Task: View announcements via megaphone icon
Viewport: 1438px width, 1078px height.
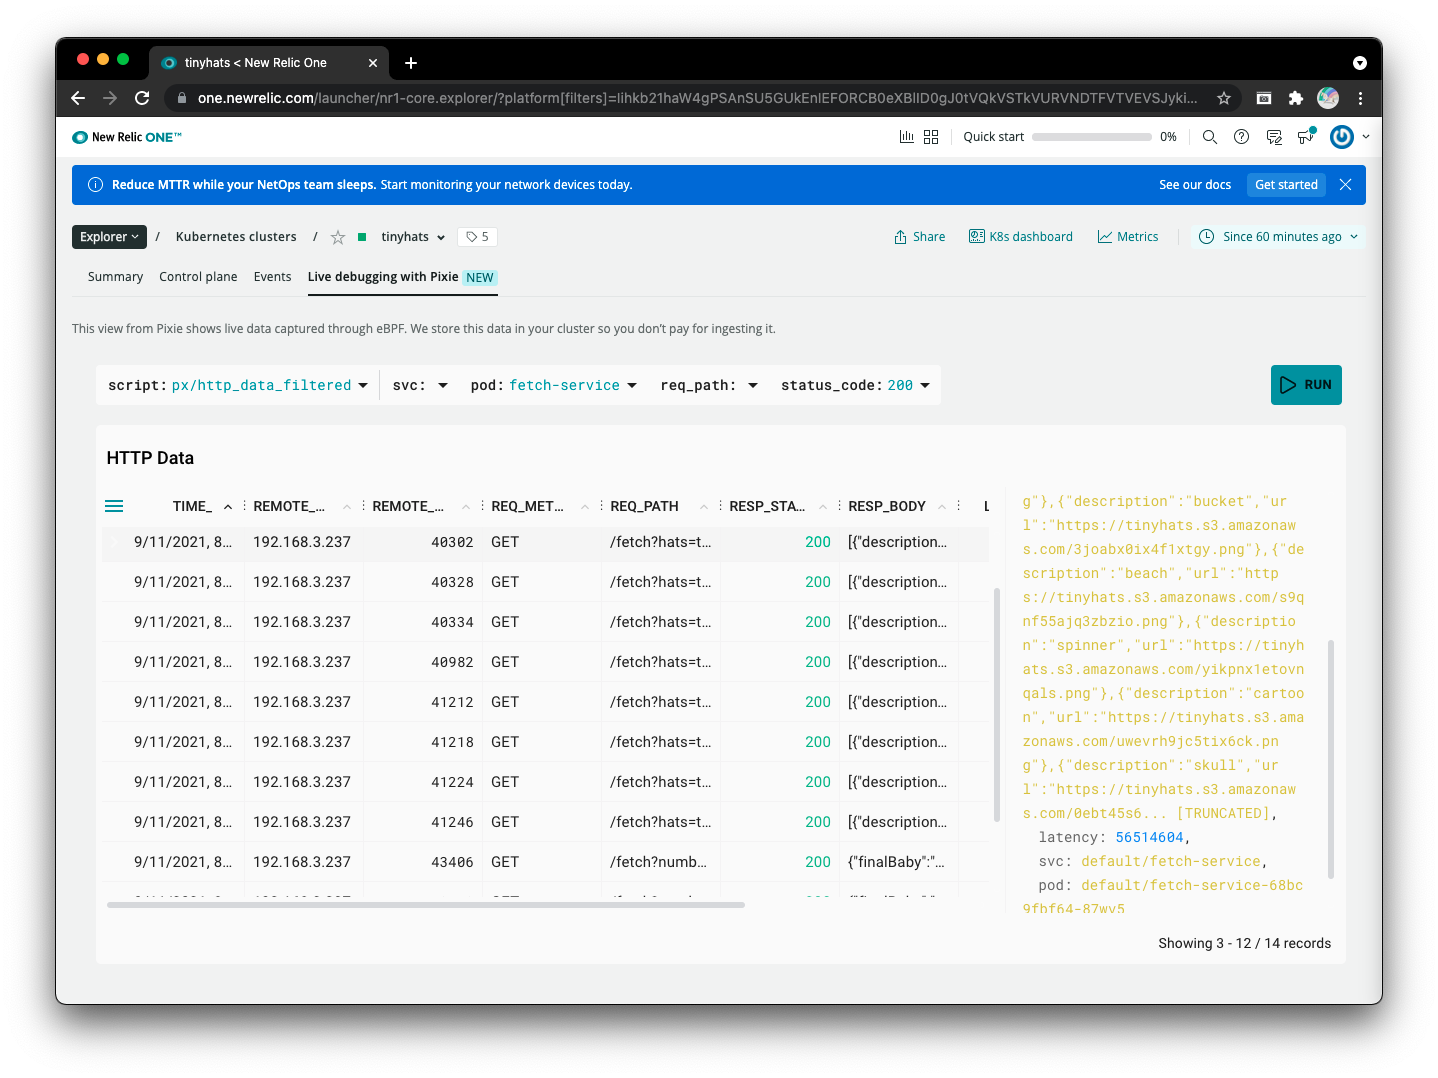Action: click(x=1306, y=137)
